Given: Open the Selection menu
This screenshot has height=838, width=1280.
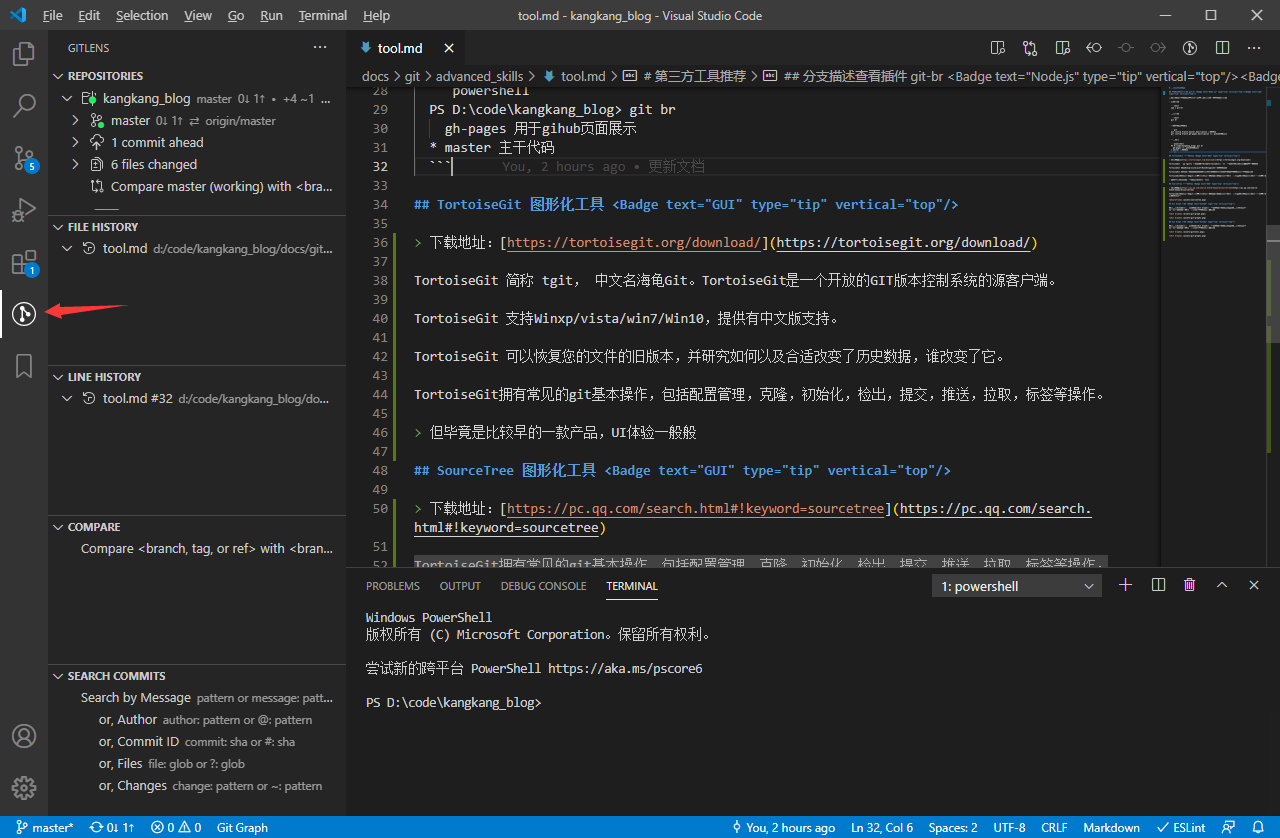Looking at the screenshot, I should coord(142,15).
